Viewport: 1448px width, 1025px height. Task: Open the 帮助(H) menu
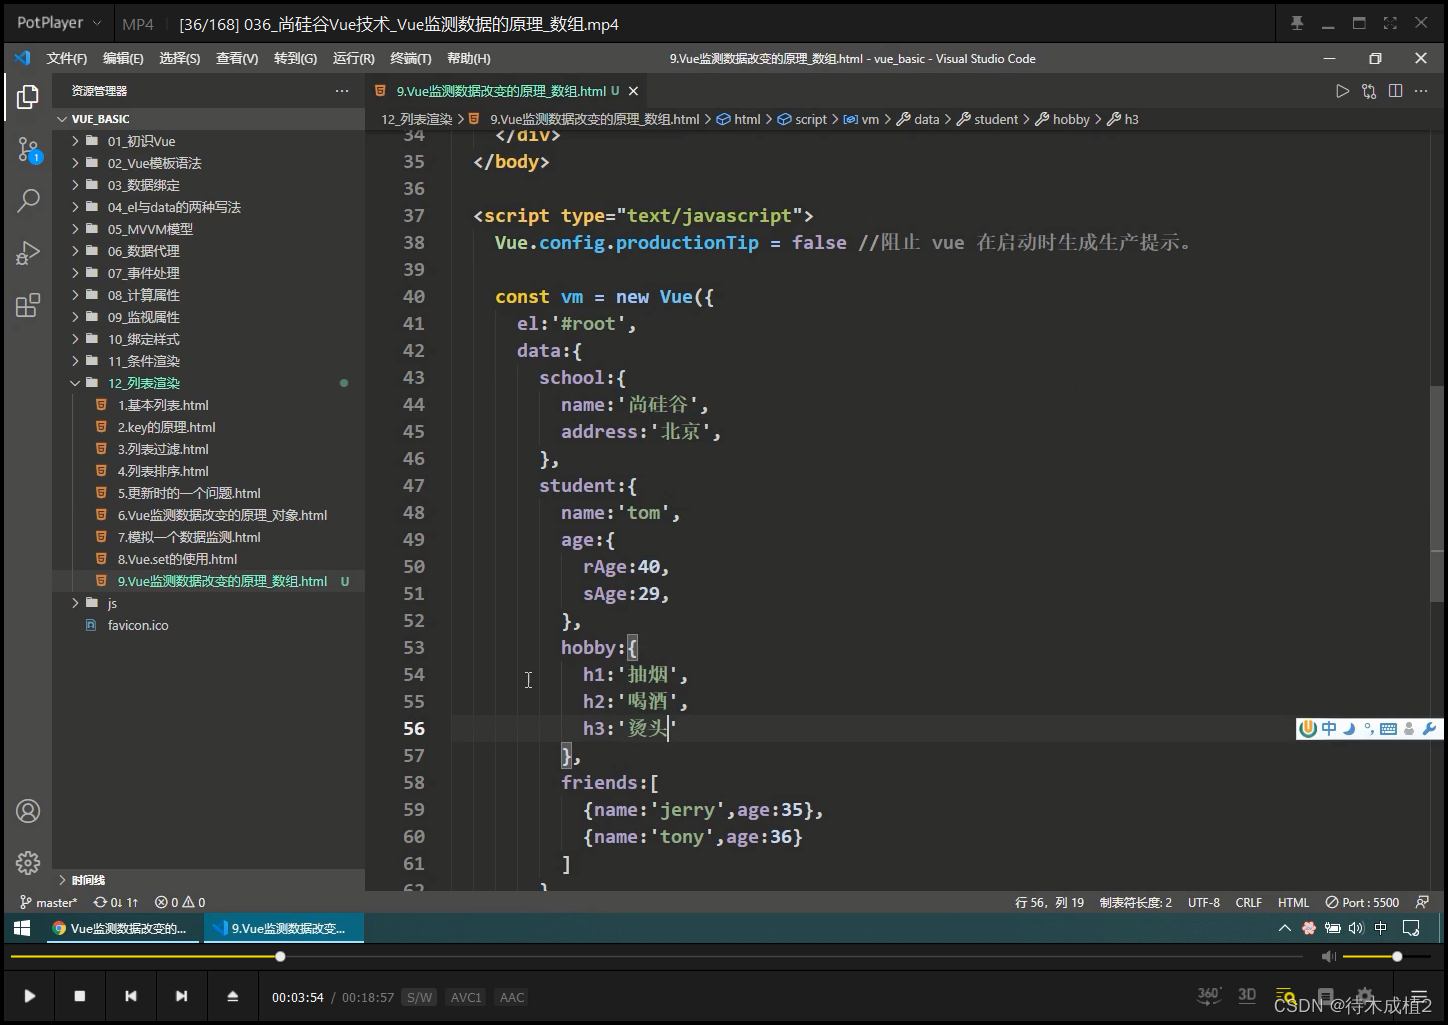click(x=469, y=59)
